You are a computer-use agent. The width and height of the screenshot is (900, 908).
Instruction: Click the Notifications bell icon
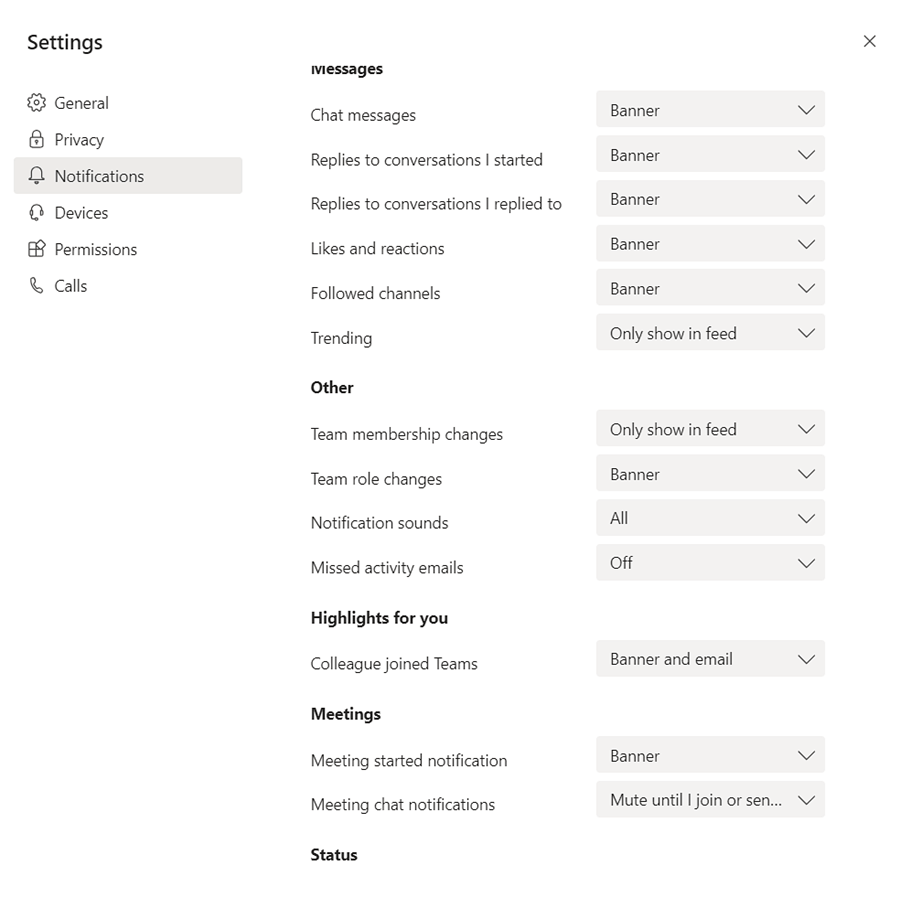coord(36,176)
